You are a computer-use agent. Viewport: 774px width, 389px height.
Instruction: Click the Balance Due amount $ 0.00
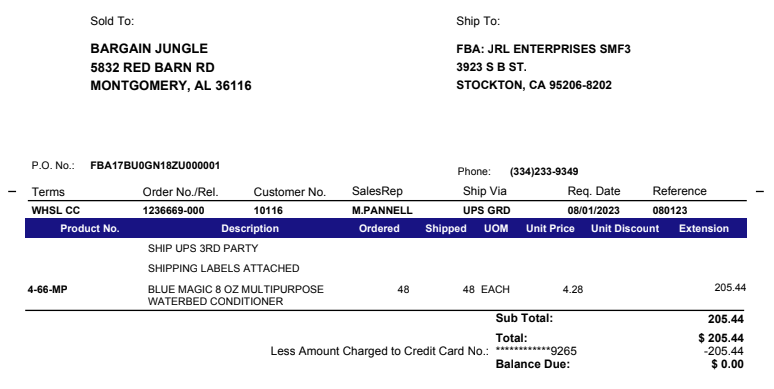[728, 364]
